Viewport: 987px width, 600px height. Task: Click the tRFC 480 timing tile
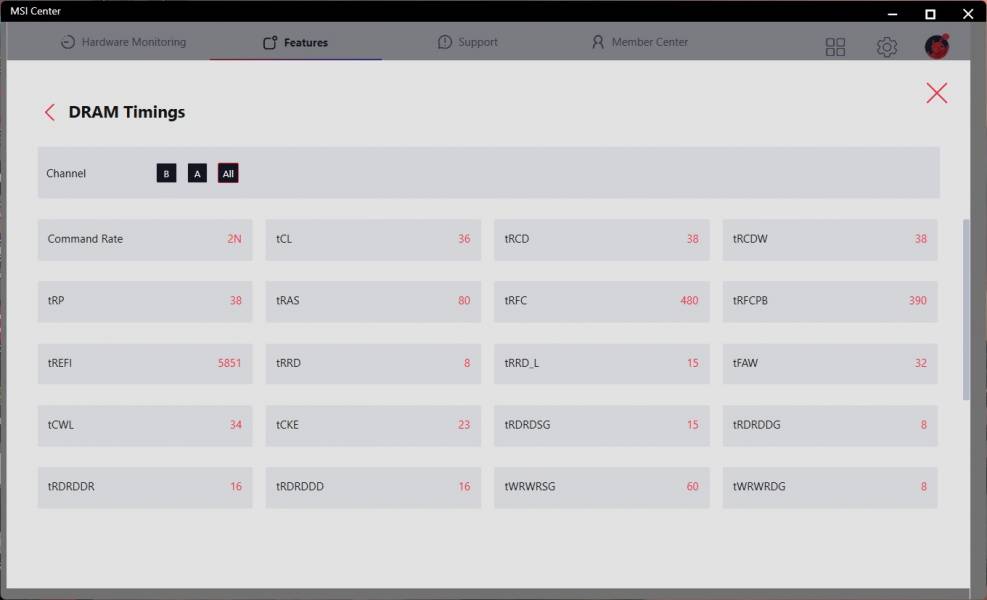point(602,301)
